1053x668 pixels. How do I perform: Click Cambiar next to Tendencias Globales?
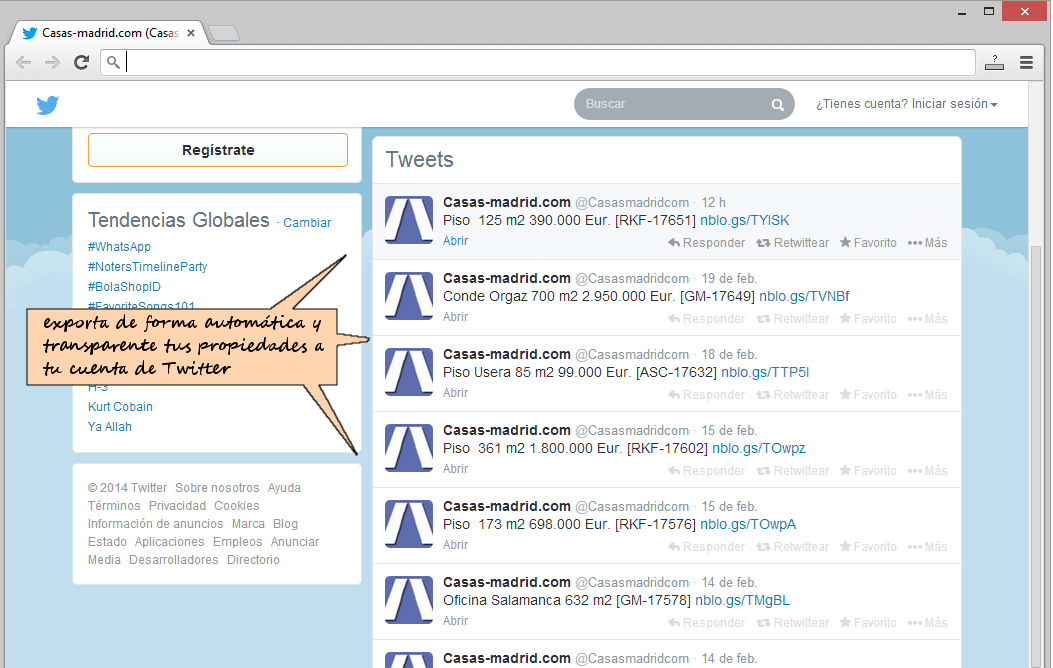307,223
